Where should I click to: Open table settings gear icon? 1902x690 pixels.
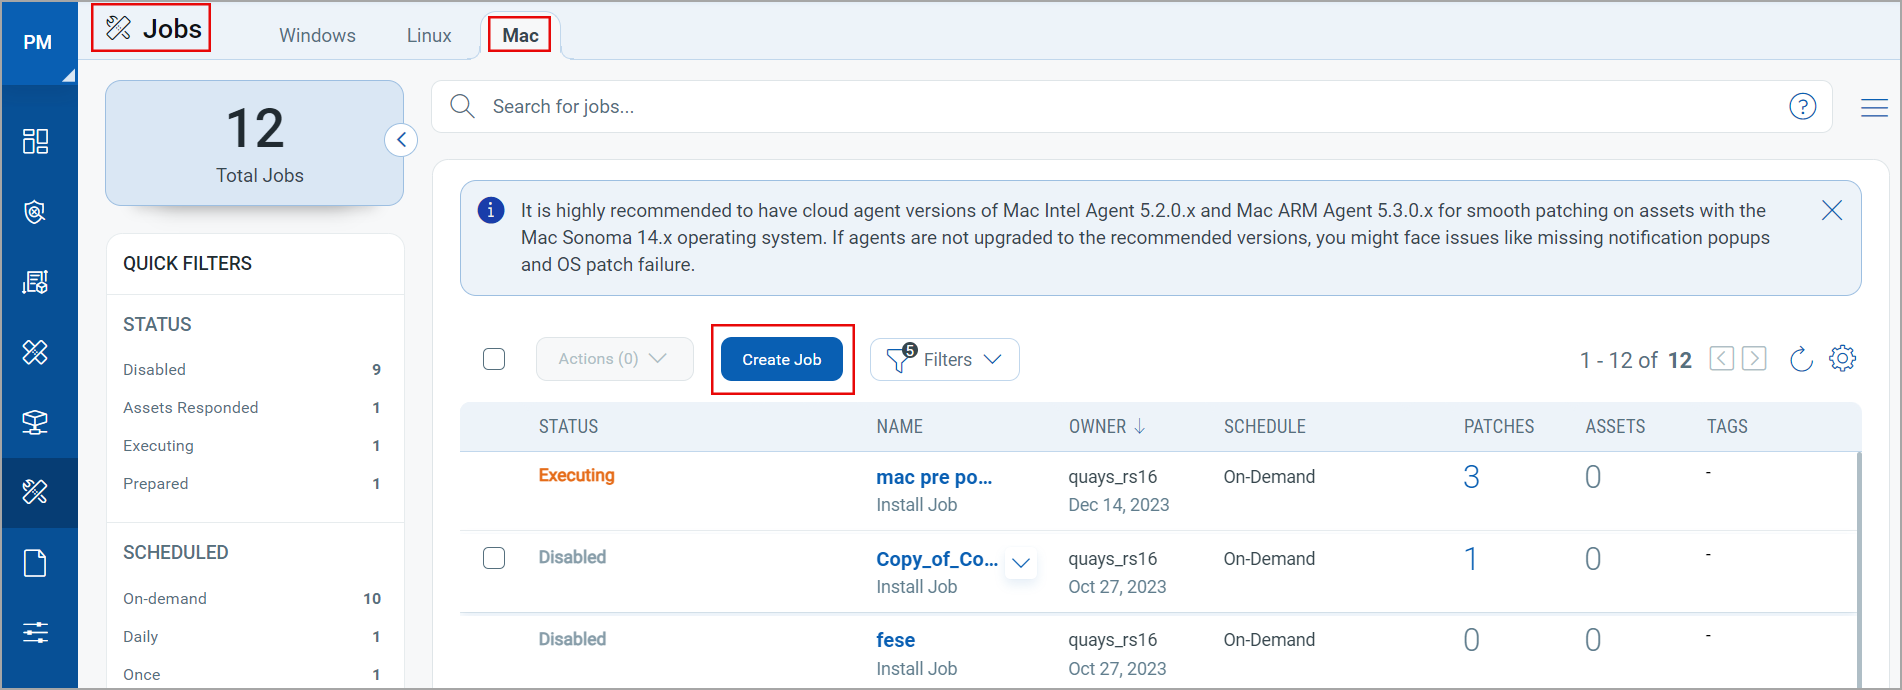point(1842,359)
